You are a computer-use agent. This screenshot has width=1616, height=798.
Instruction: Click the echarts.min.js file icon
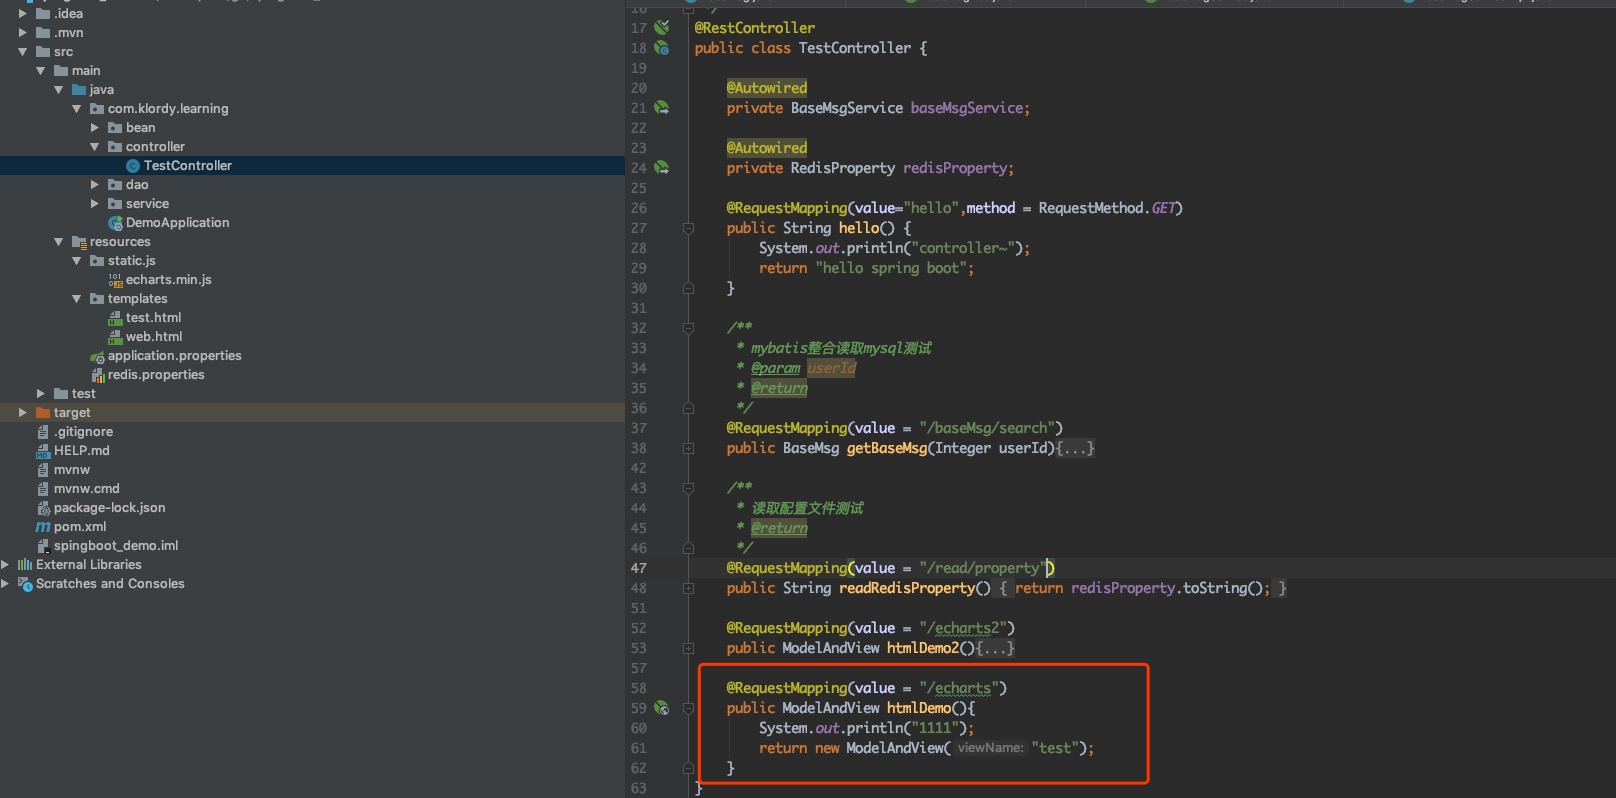coord(115,280)
